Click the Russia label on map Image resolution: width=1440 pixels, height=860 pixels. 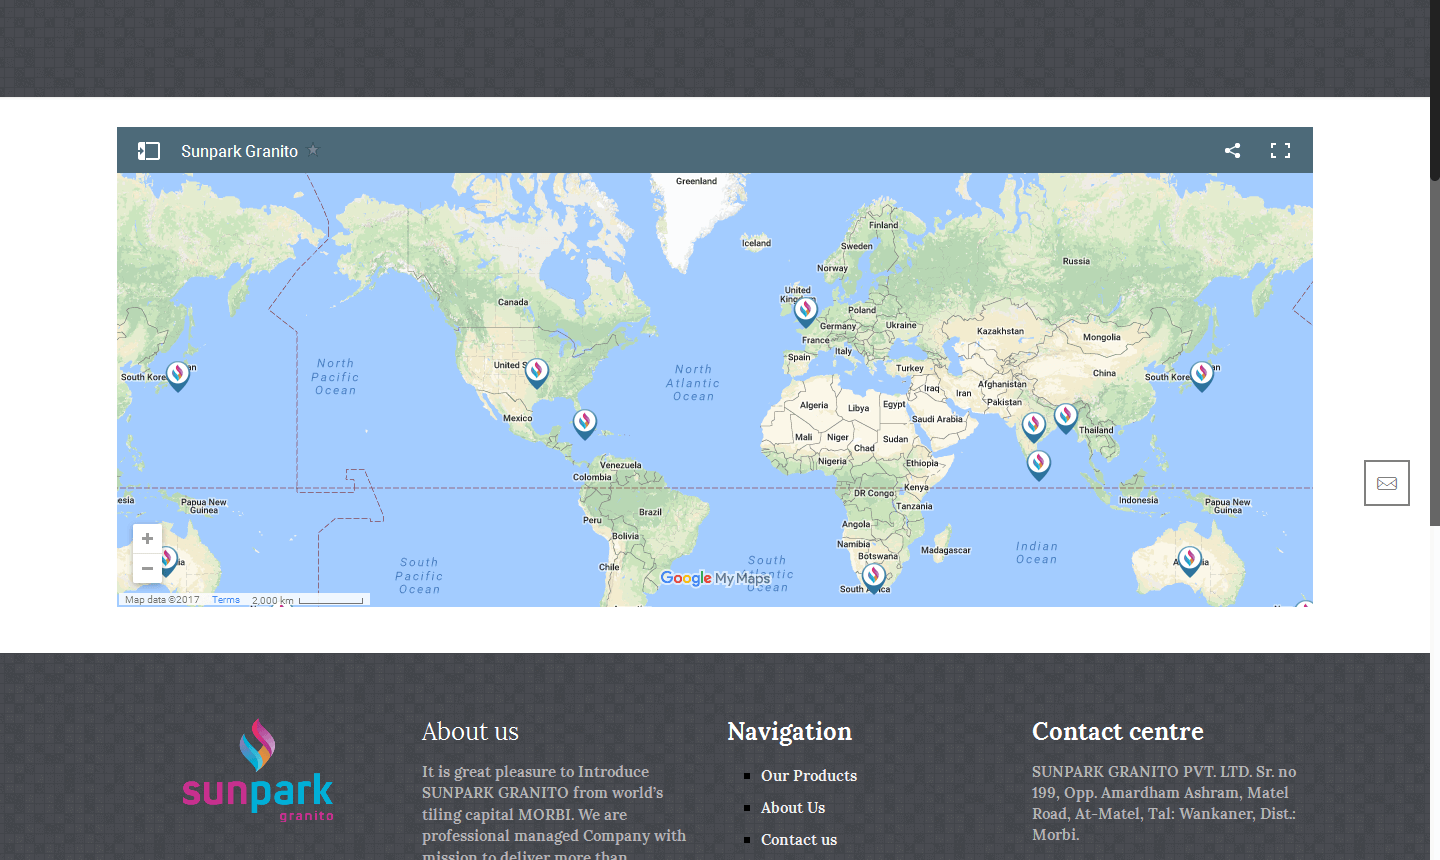[x=1076, y=261]
